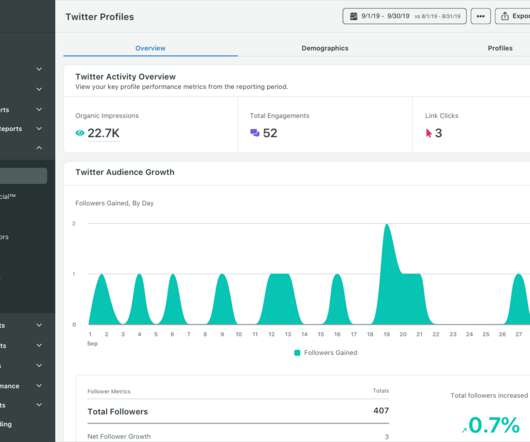Expand the sidebar section ending in 'mance'
The height and width of the screenshot is (442, 530).
pyautogui.click(x=39, y=385)
